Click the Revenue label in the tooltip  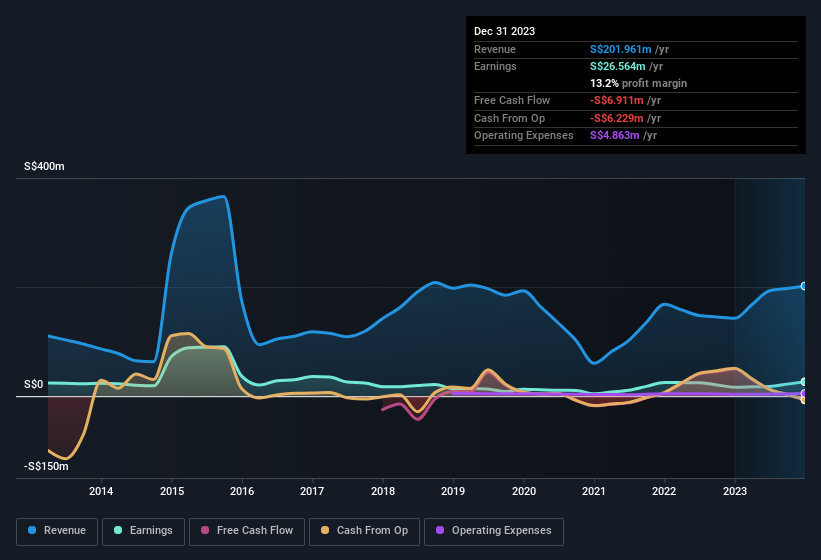click(495, 49)
